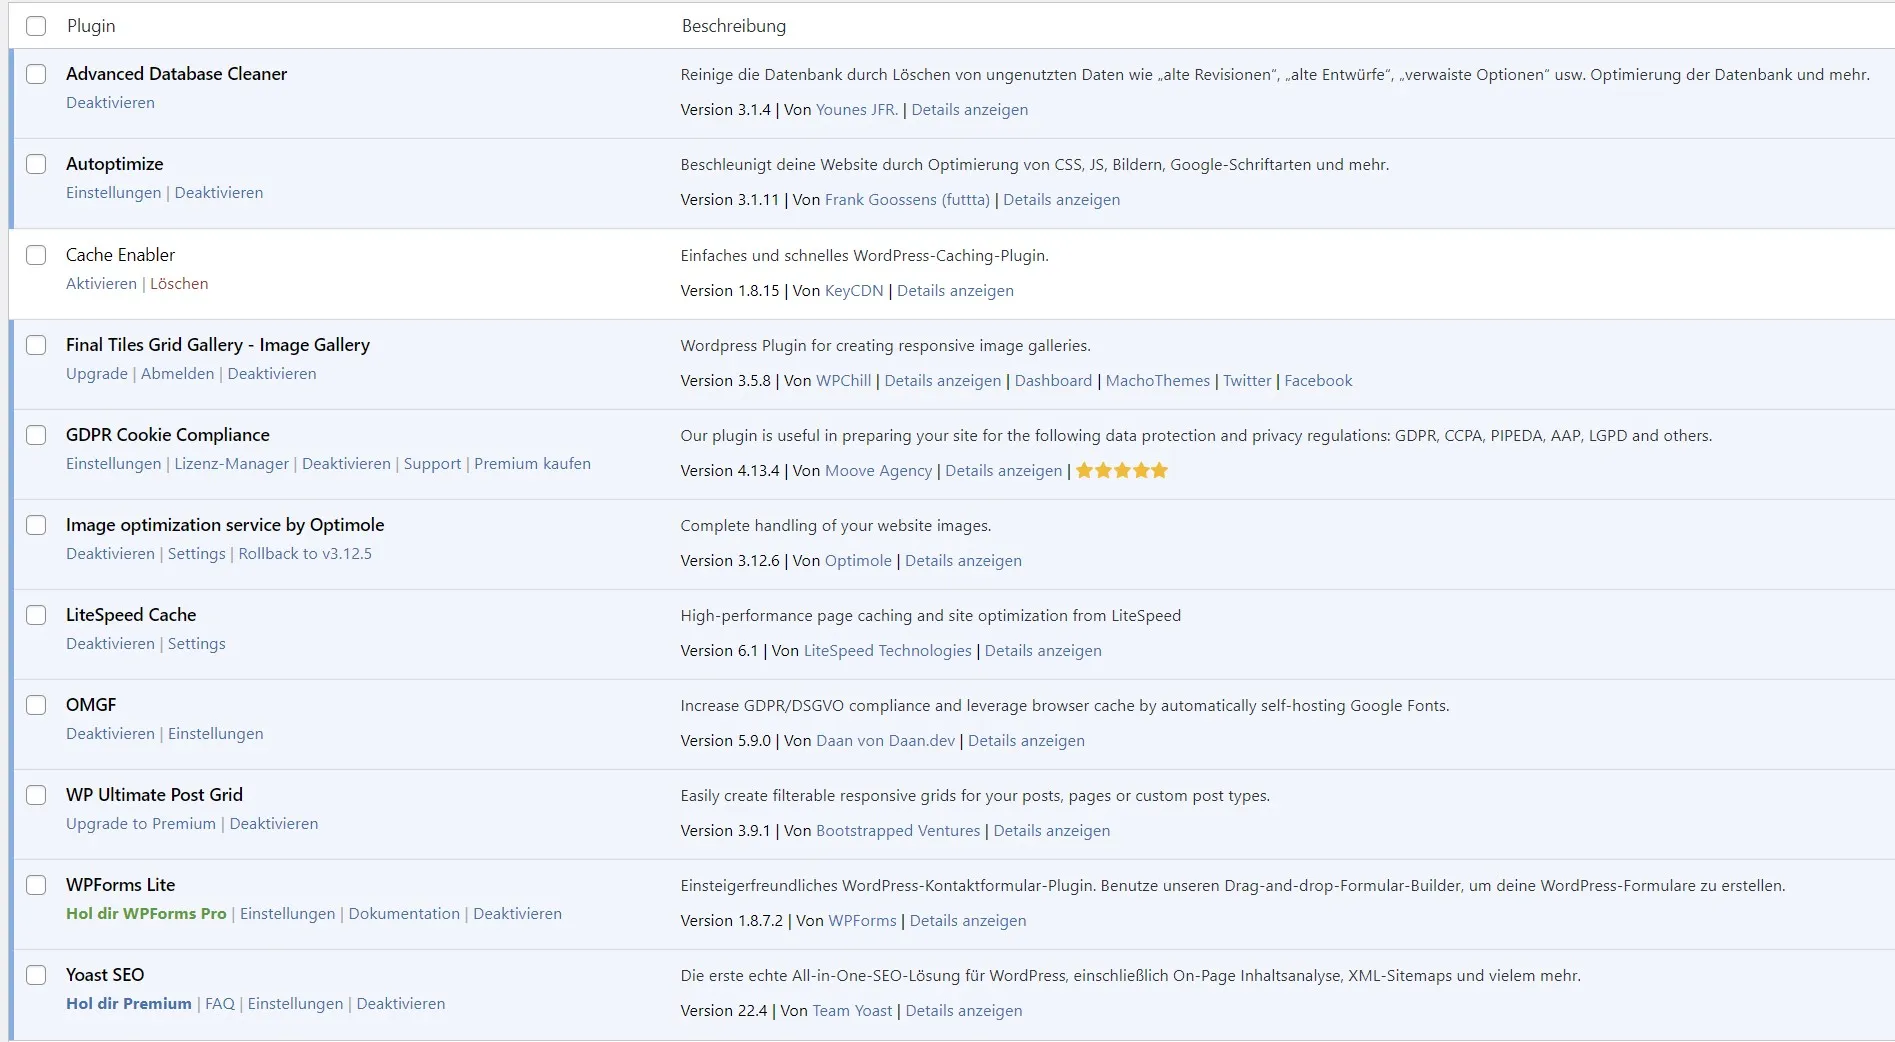Select the Advanced Database Cleaner checkbox
1895x1042 pixels.
coord(36,74)
